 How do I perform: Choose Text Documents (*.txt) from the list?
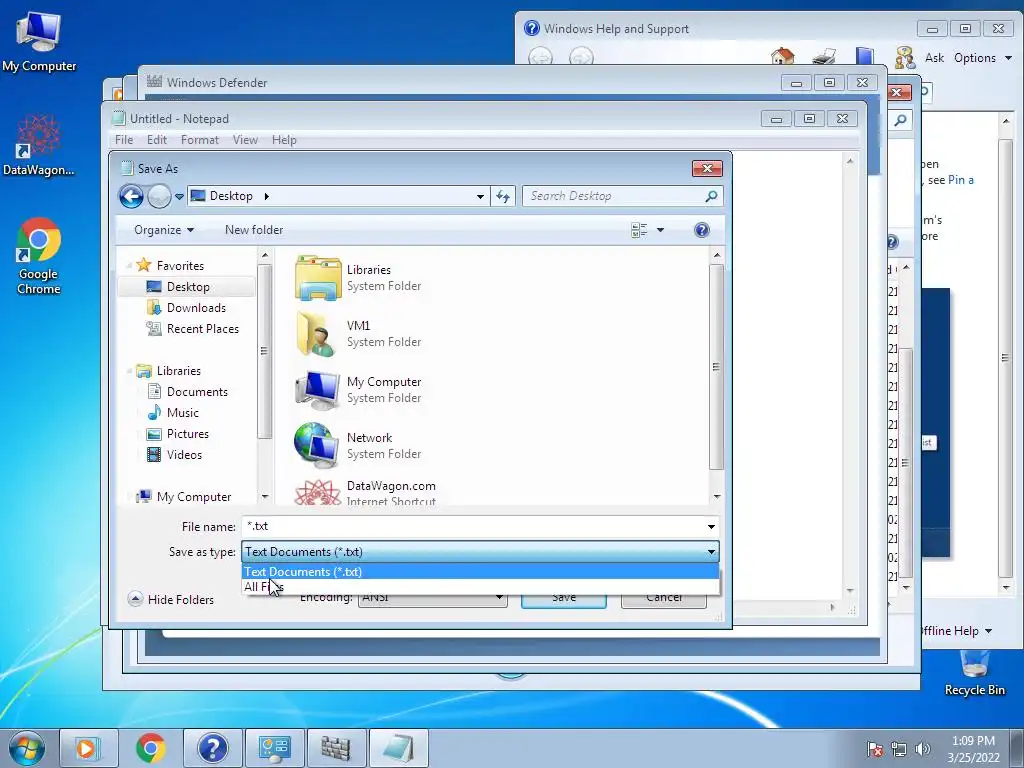tap(480, 571)
